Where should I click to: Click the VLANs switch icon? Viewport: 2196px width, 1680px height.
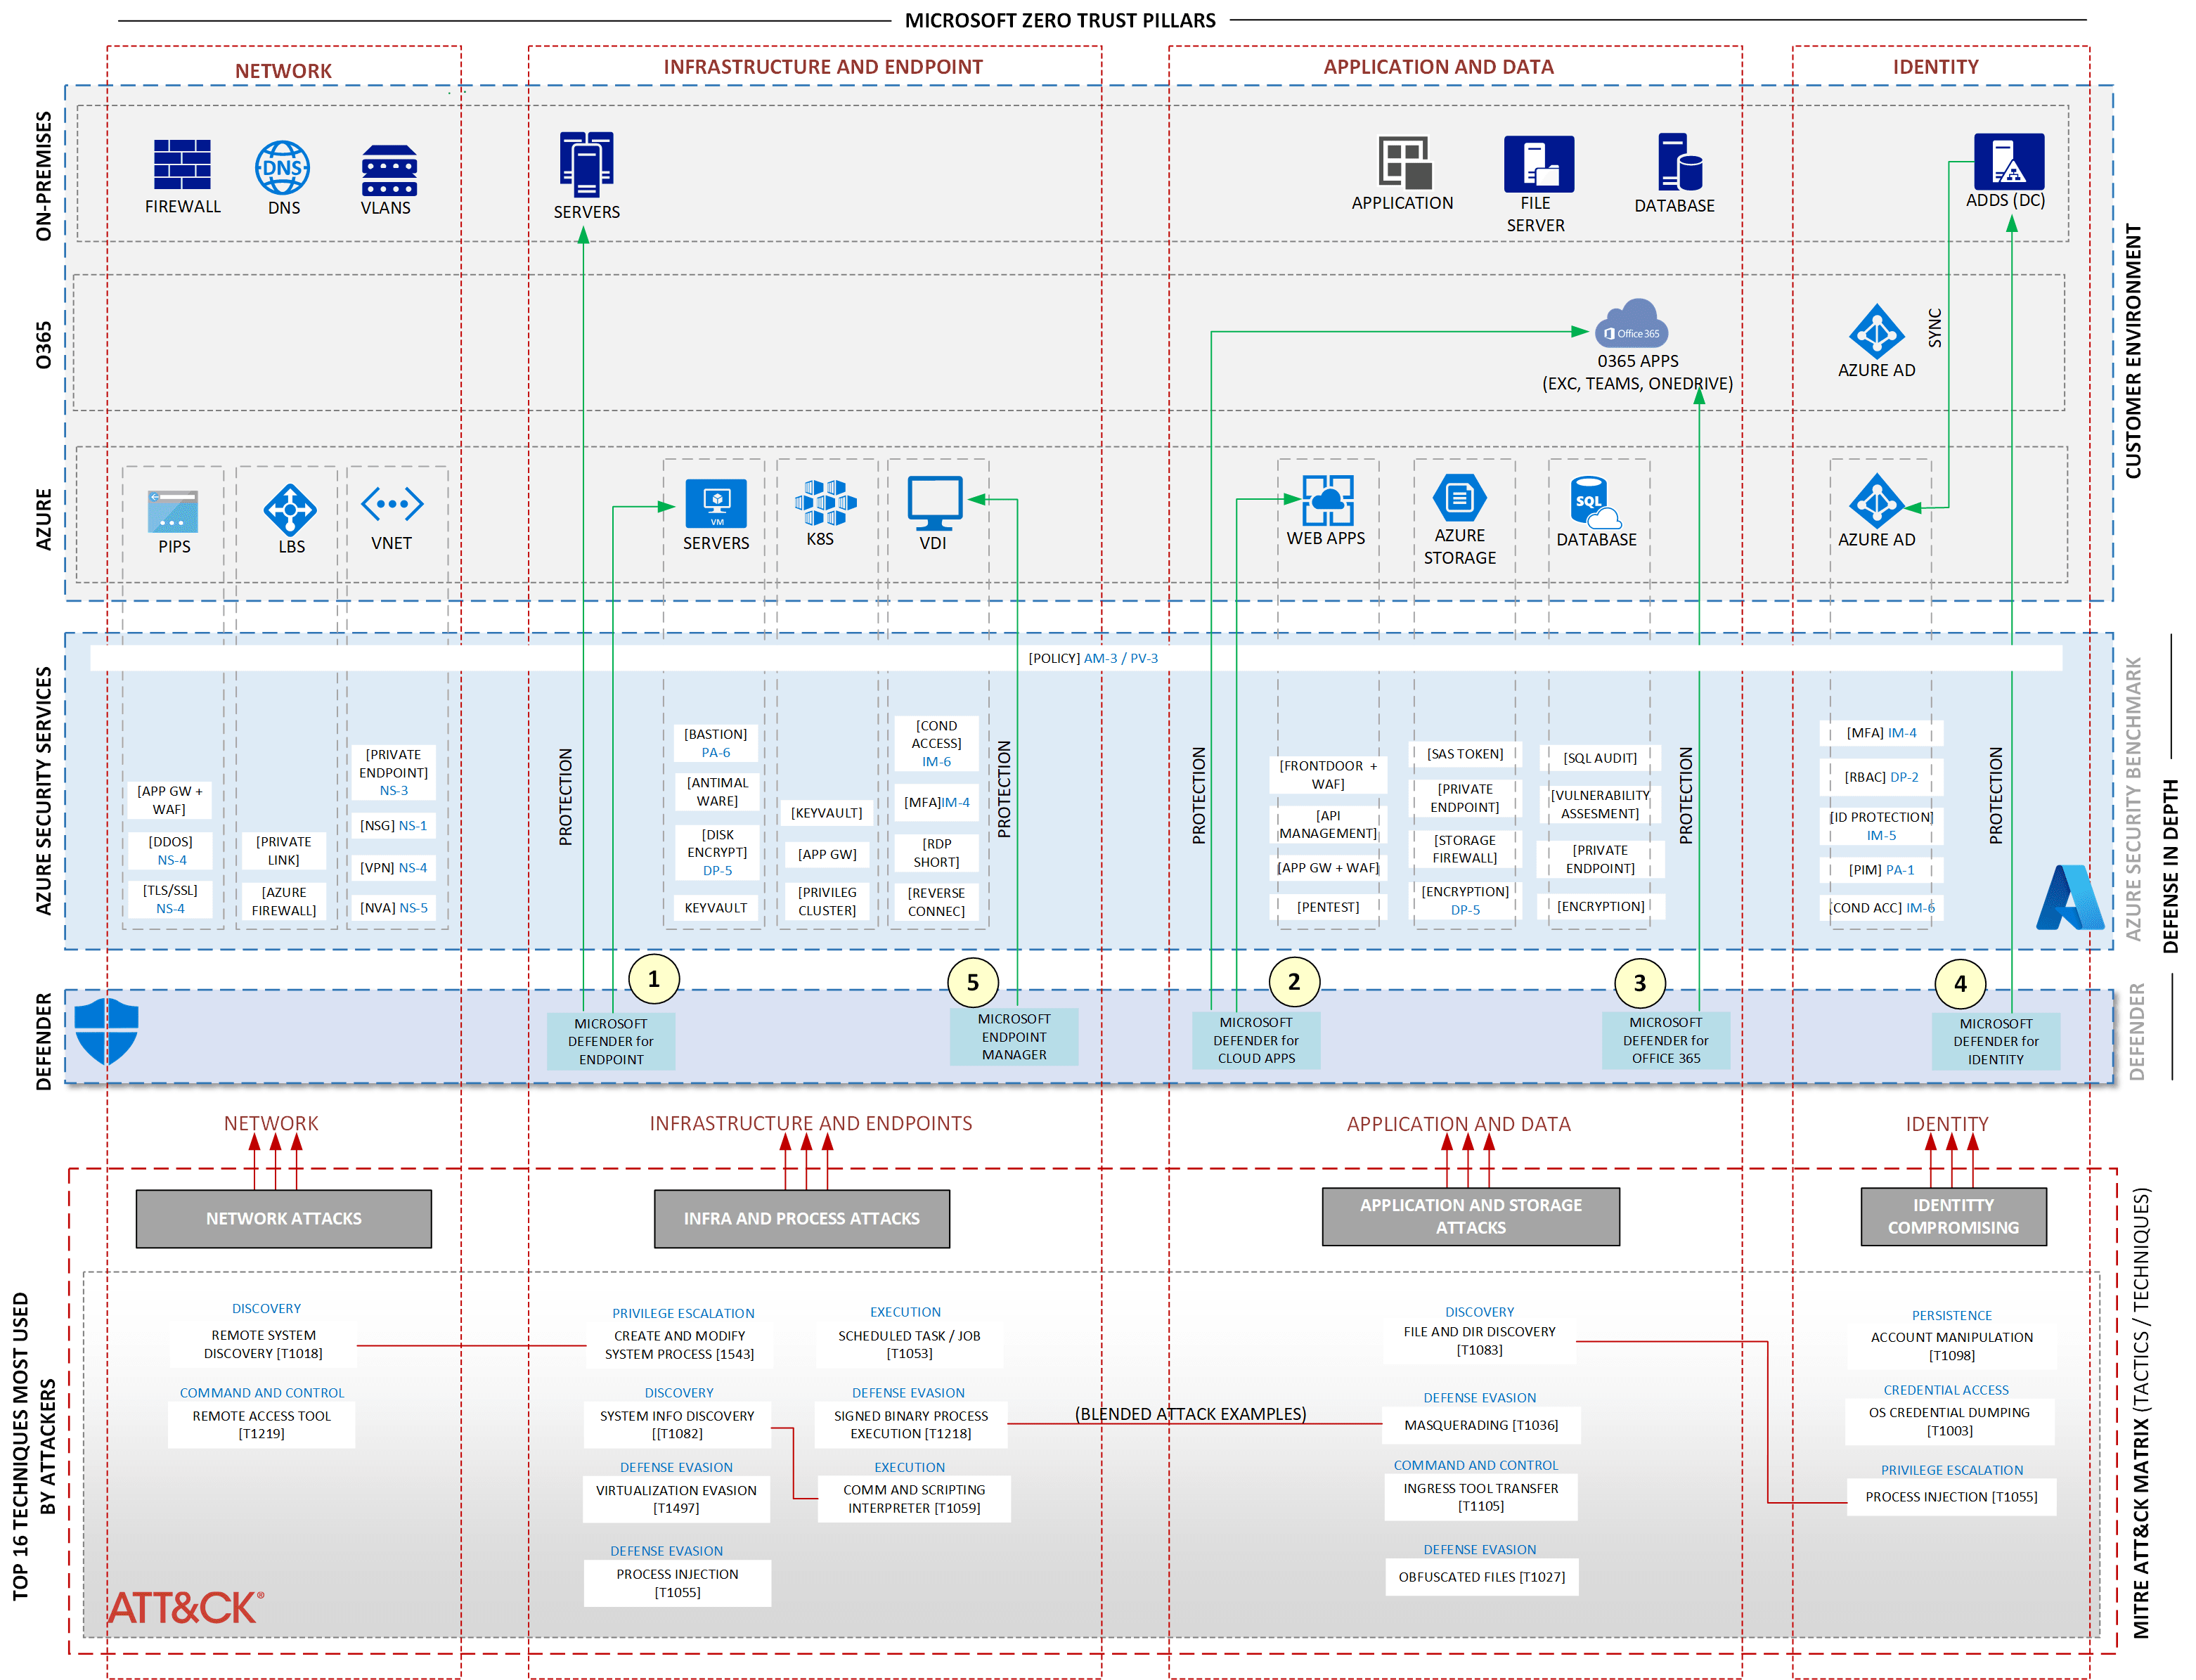389,171
